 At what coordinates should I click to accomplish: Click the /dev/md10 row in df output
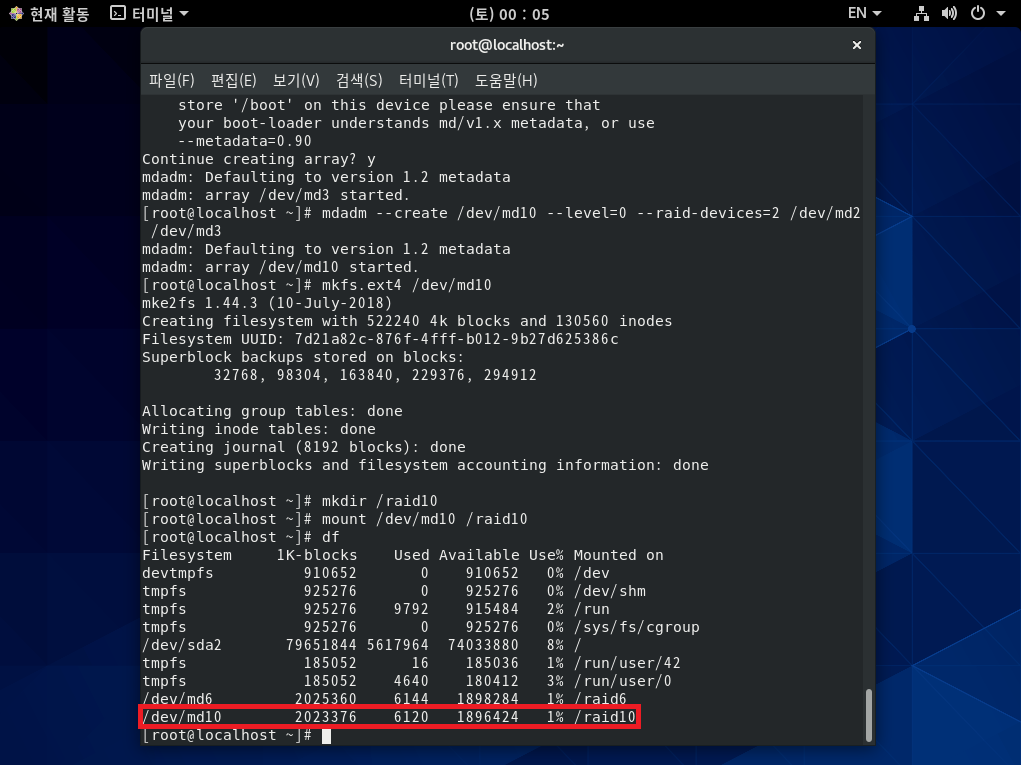click(389, 717)
